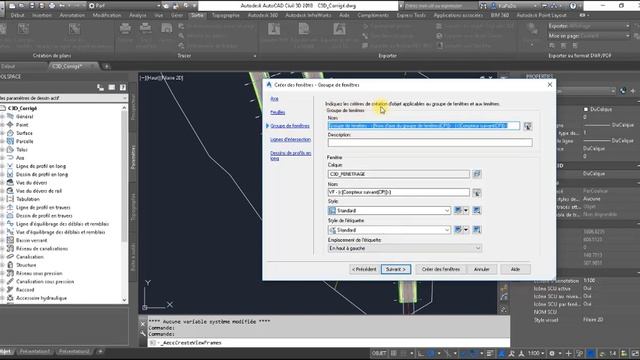Click the workspace gear icon in status bar

(x=552, y=353)
